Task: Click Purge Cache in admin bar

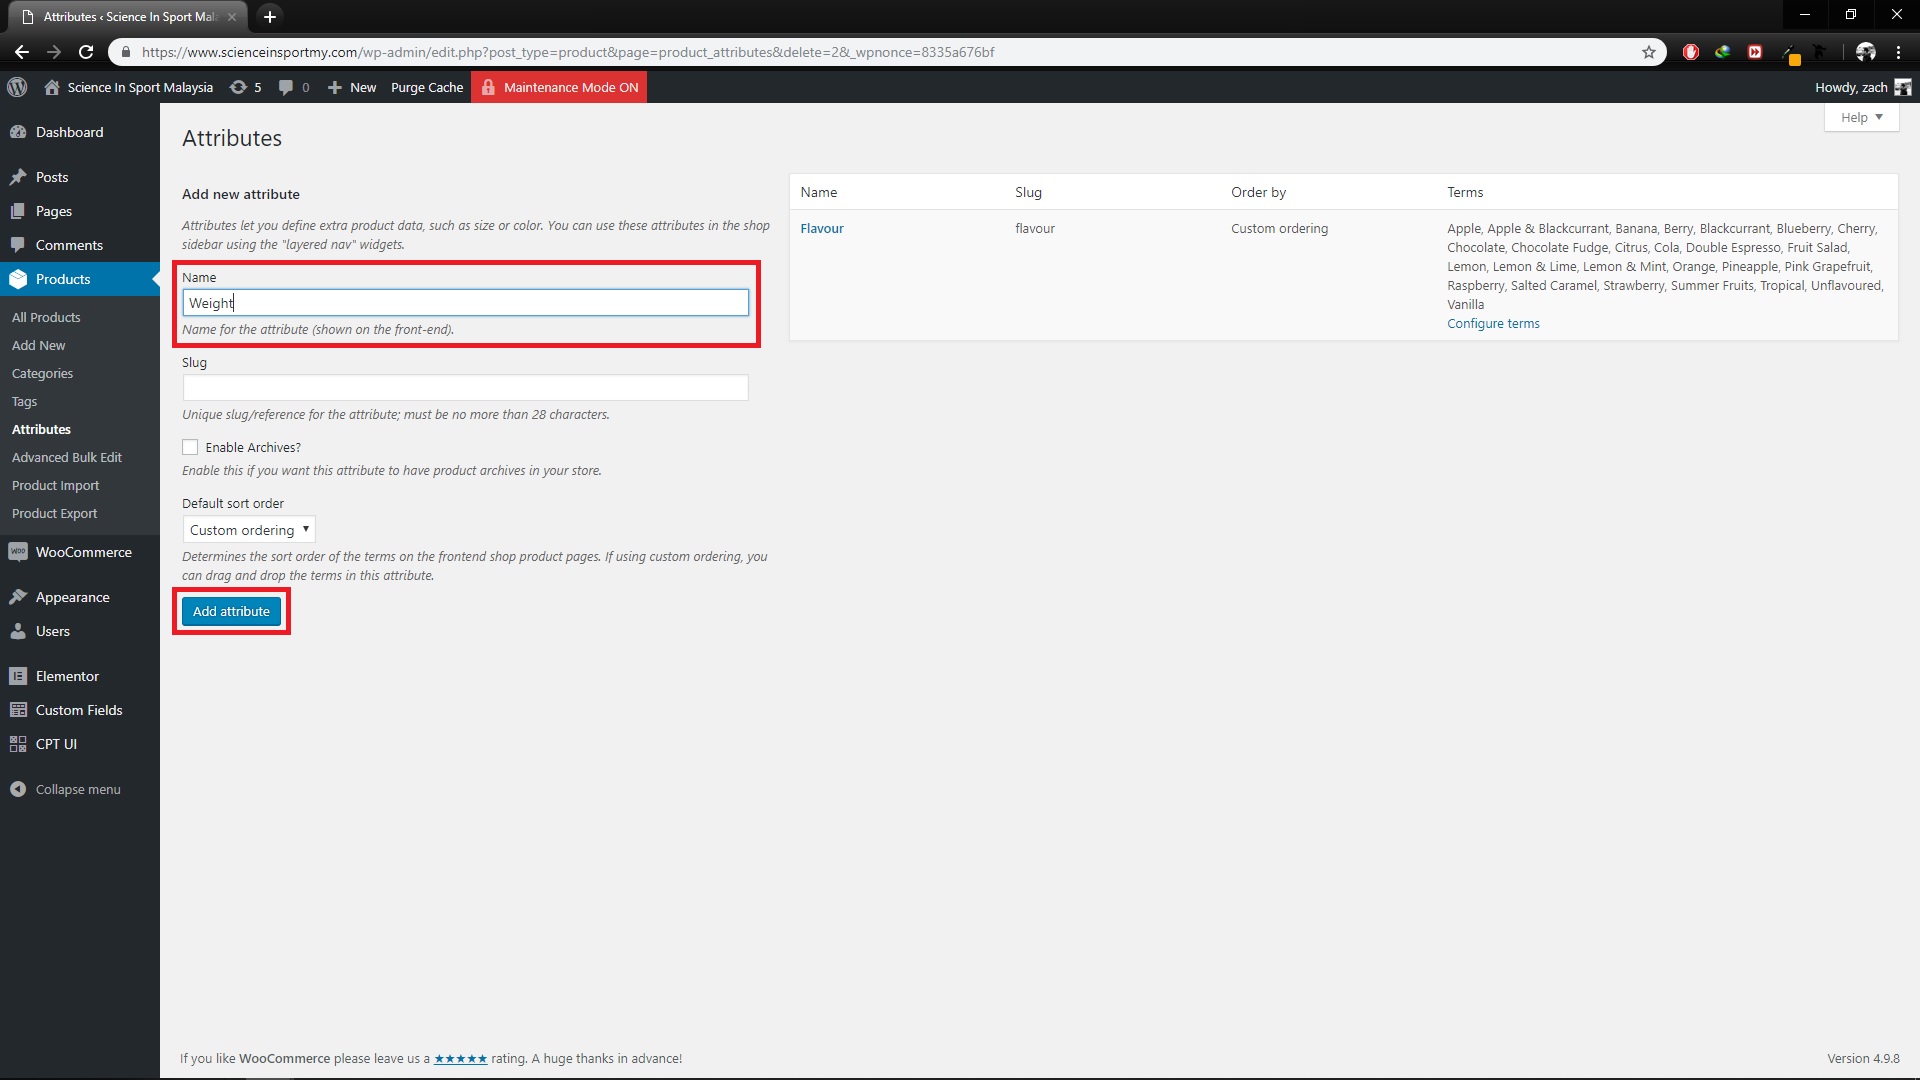Action: coord(427,87)
